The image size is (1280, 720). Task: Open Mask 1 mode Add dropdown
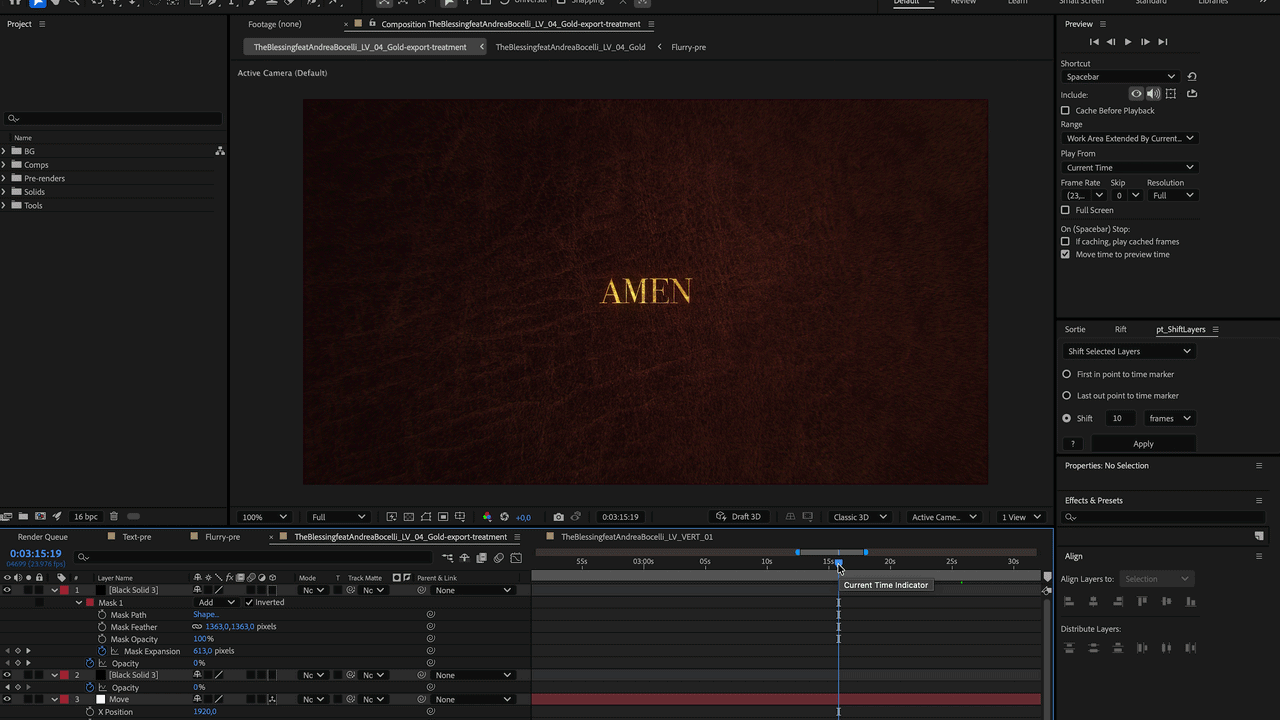(x=217, y=603)
